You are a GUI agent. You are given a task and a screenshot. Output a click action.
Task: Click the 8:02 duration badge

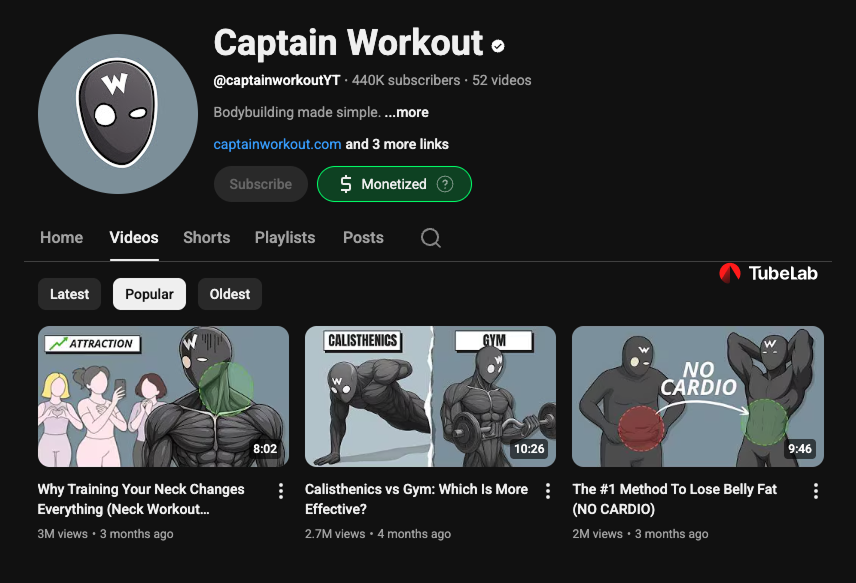click(x=265, y=449)
